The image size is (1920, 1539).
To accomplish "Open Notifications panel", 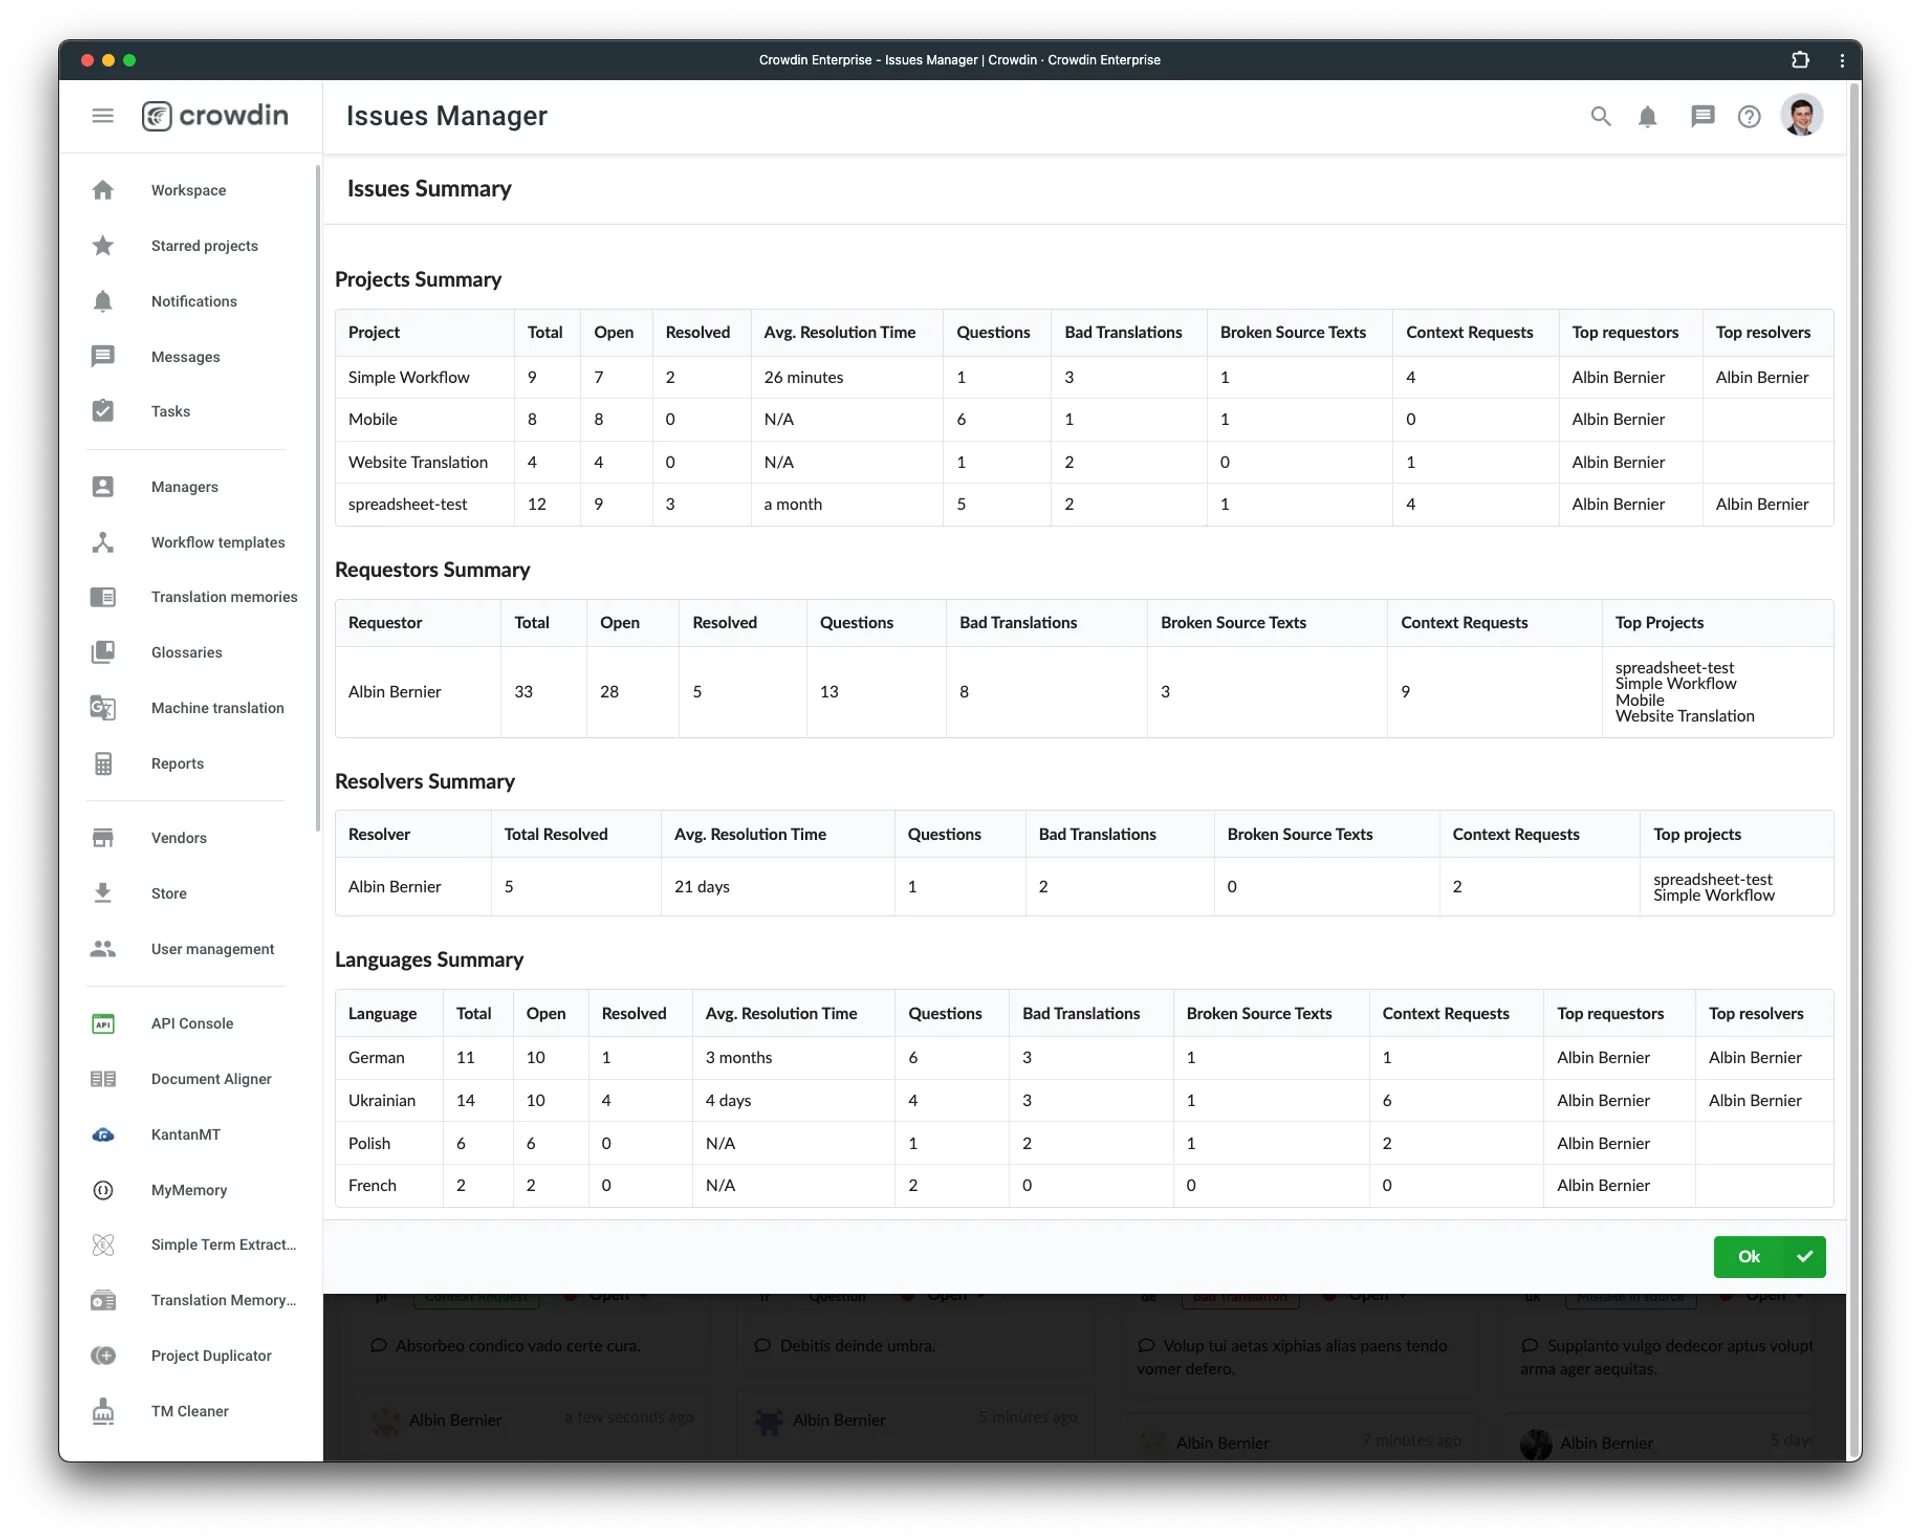I will tap(1650, 118).
